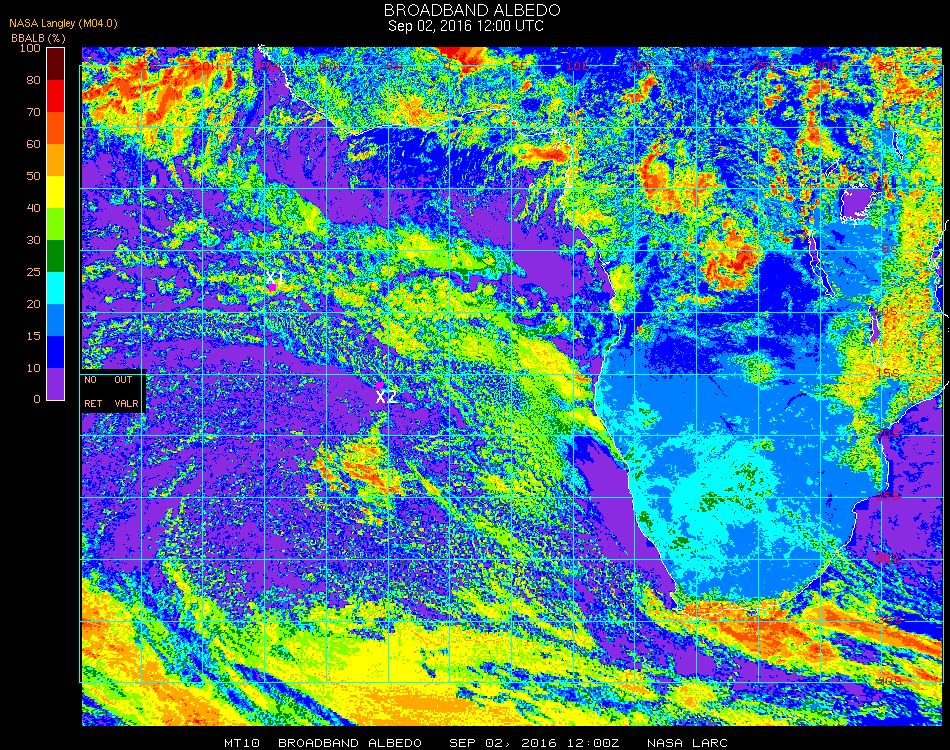Click the '30S' latitude label
The width and height of the screenshot is (950, 750).
click(x=888, y=558)
